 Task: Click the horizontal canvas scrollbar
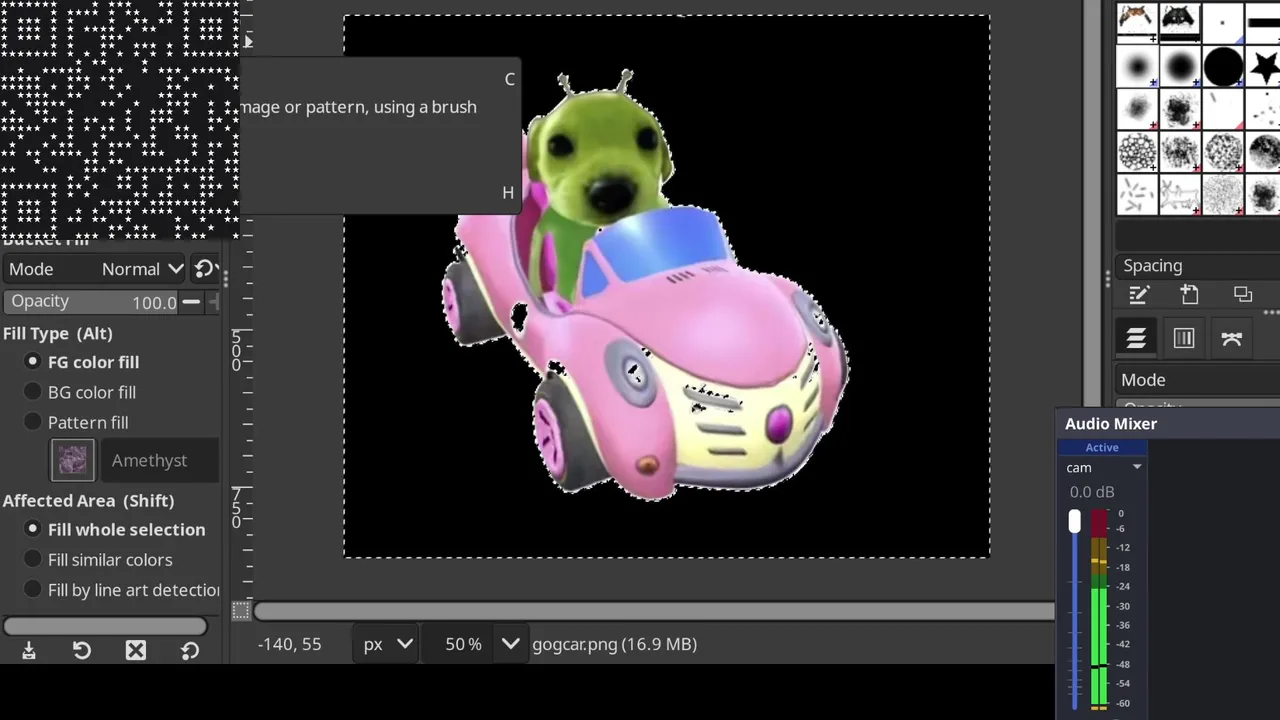(x=654, y=611)
